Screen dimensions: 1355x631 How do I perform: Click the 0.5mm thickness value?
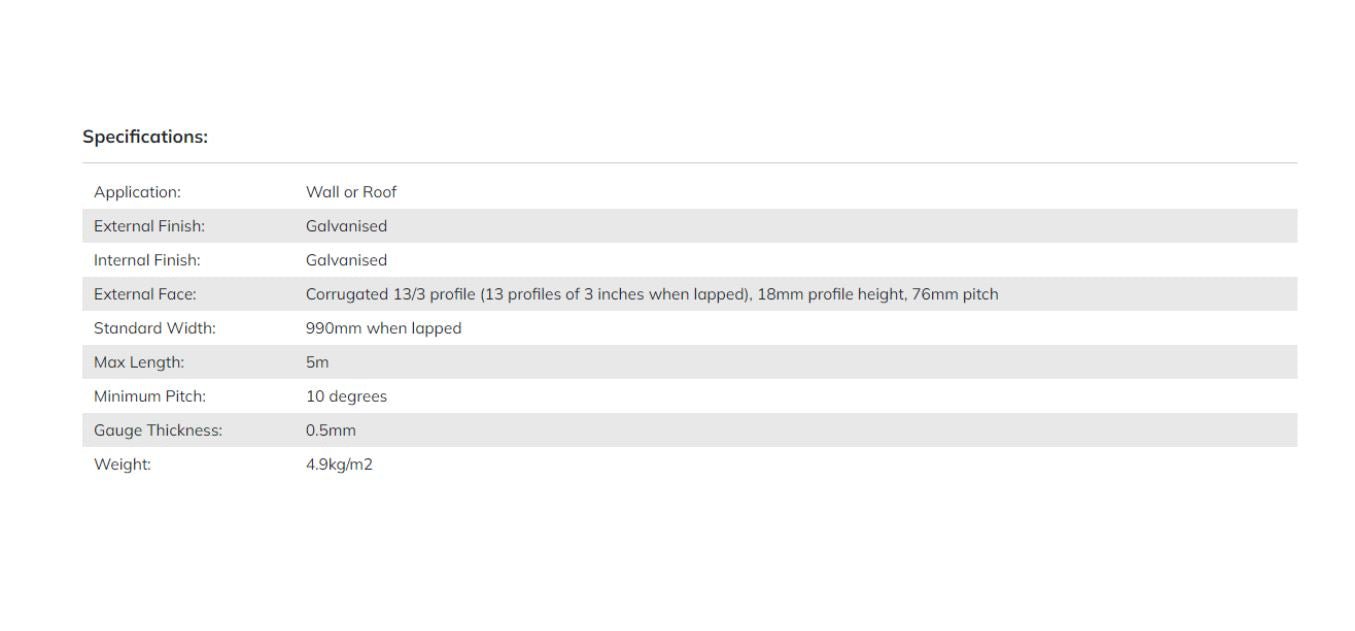[x=330, y=430]
